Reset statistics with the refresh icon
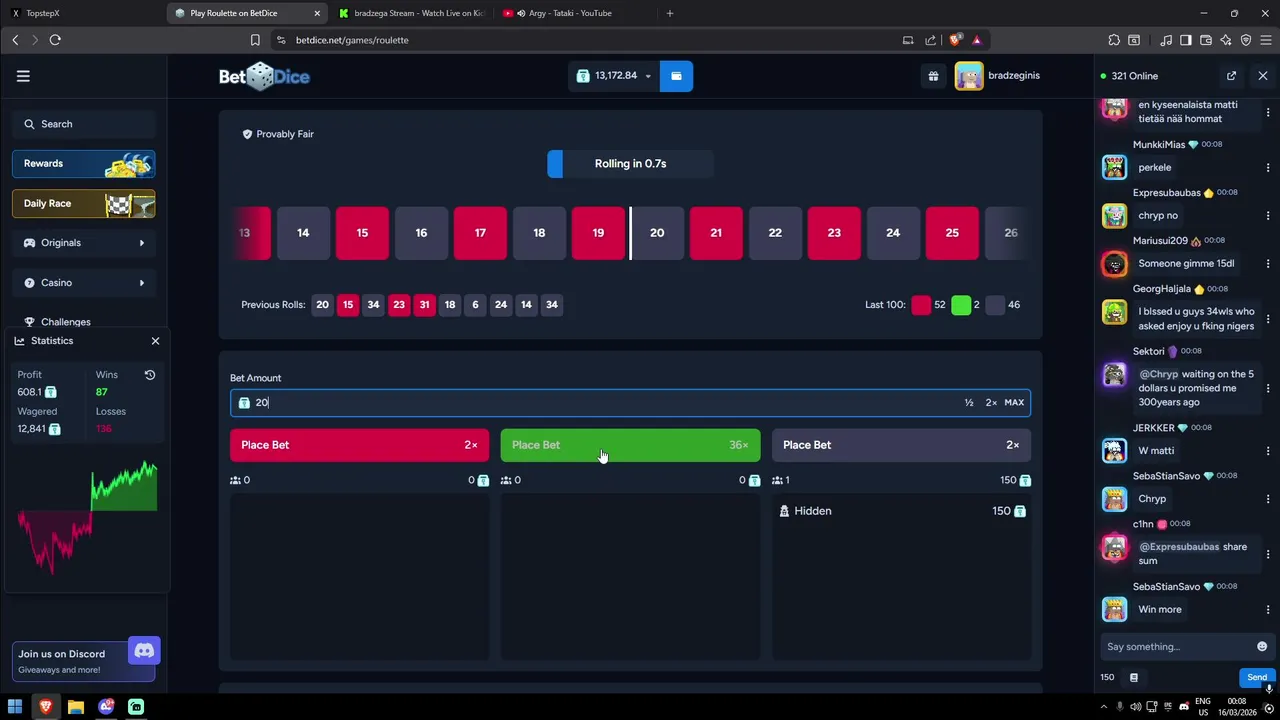The height and width of the screenshot is (720, 1280). click(149, 375)
